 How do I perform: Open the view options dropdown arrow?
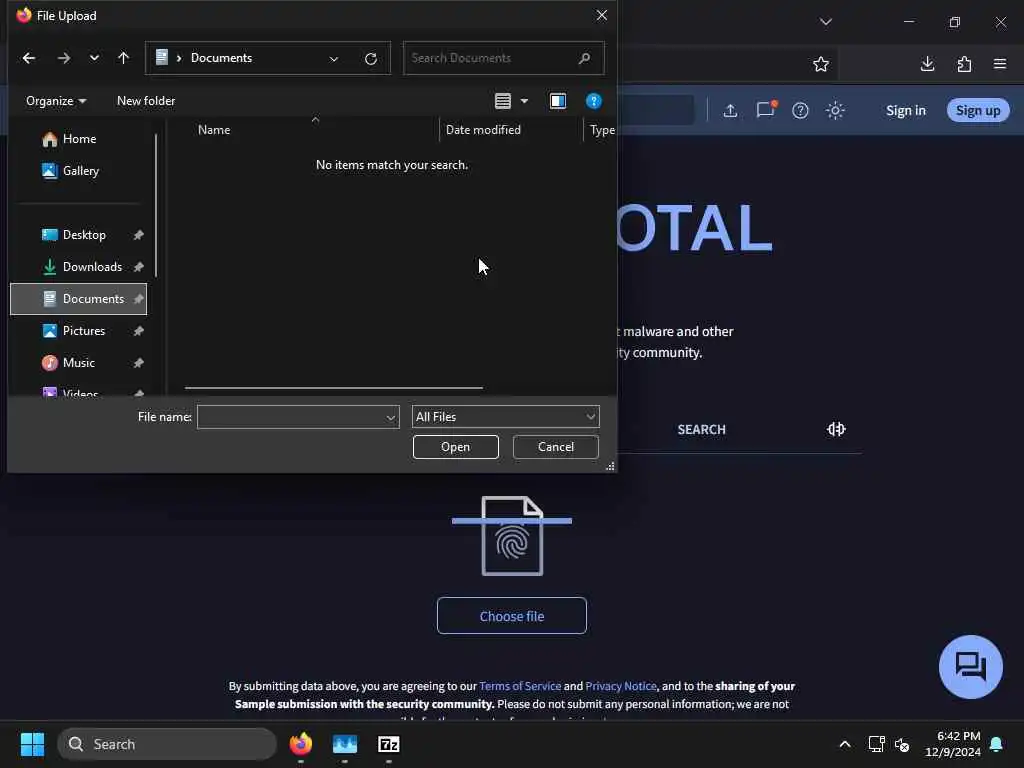coord(524,101)
